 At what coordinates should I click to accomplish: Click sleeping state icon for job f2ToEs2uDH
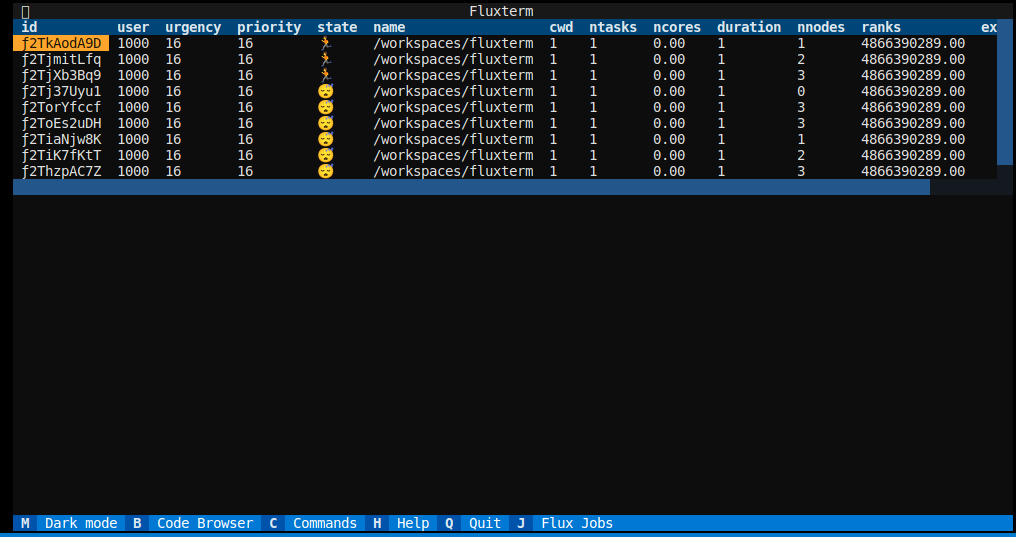tap(325, 123)
